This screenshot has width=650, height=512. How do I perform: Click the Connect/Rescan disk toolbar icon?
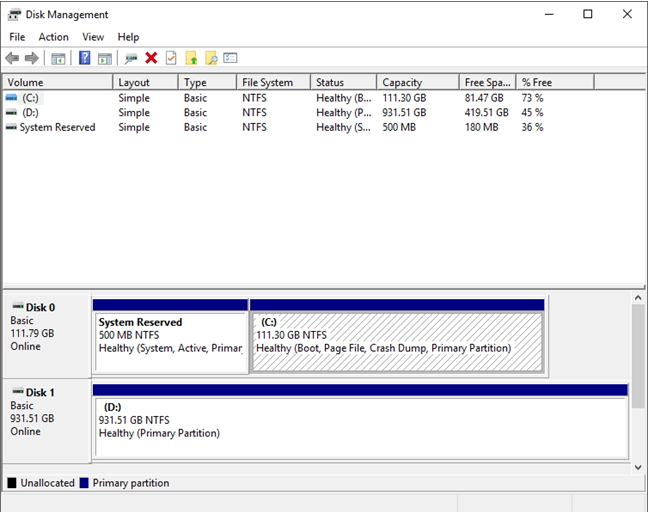click(x=131, y=58)
